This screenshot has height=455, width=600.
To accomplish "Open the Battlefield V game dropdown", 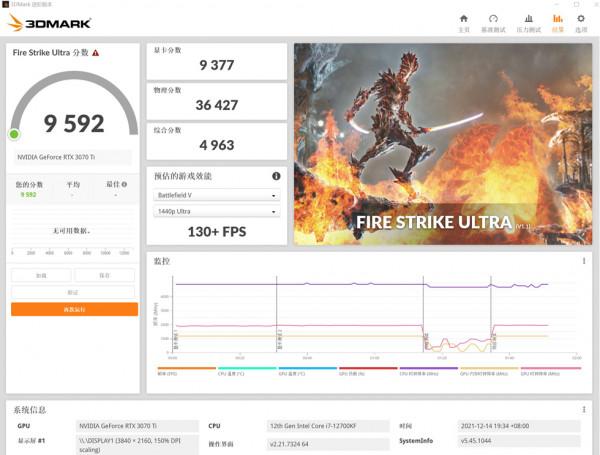I will click(217, 195).
